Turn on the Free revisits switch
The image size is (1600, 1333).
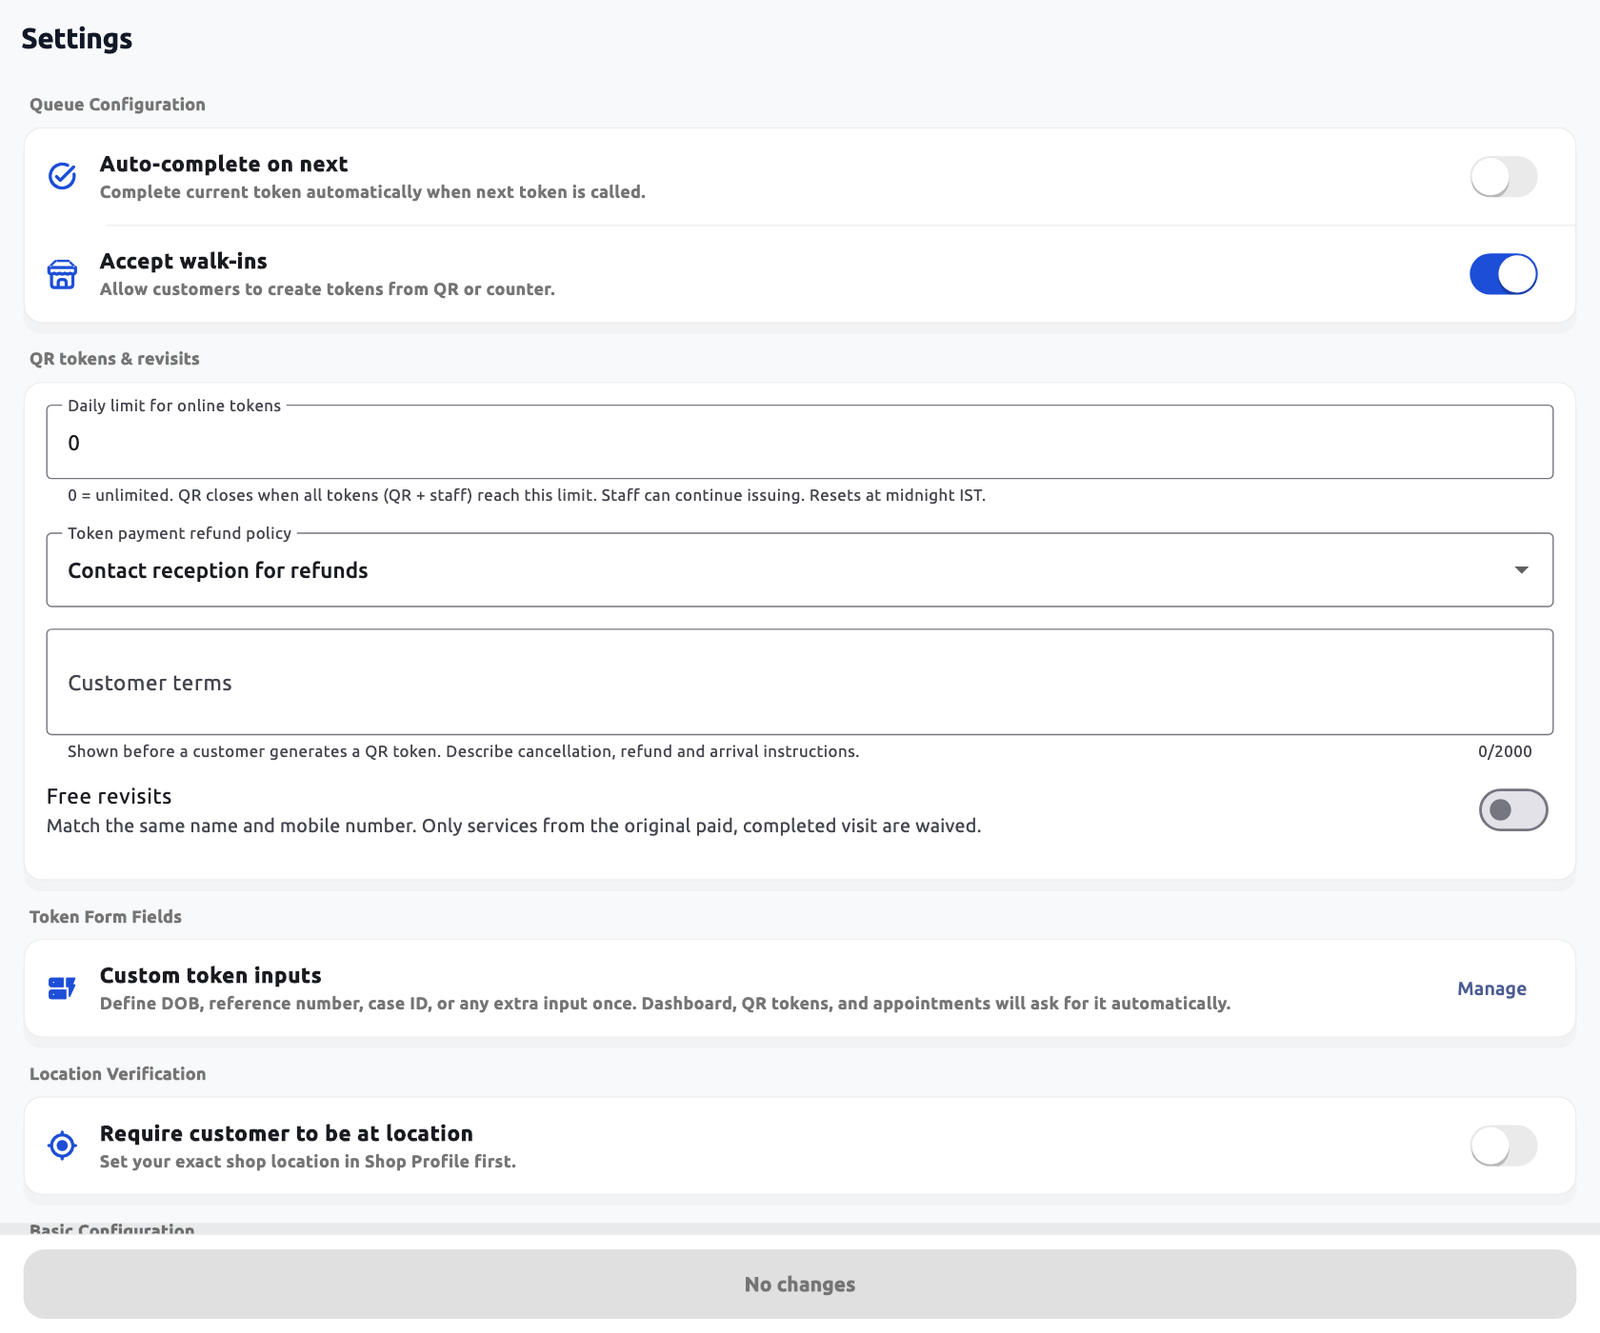tap(1513, 810)
